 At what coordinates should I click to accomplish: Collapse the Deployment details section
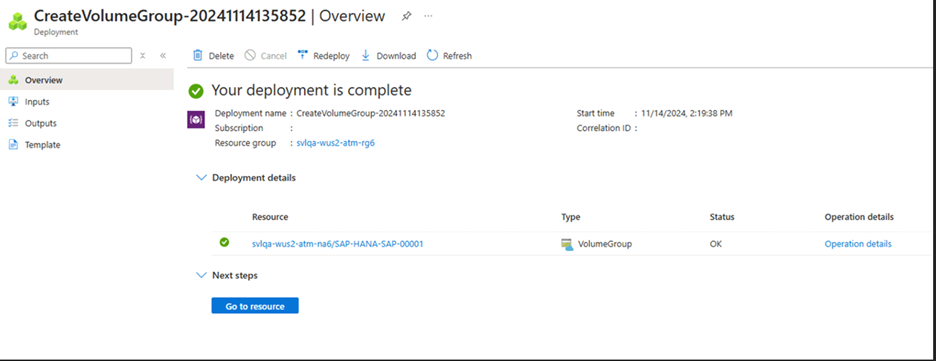pos(201,177)
